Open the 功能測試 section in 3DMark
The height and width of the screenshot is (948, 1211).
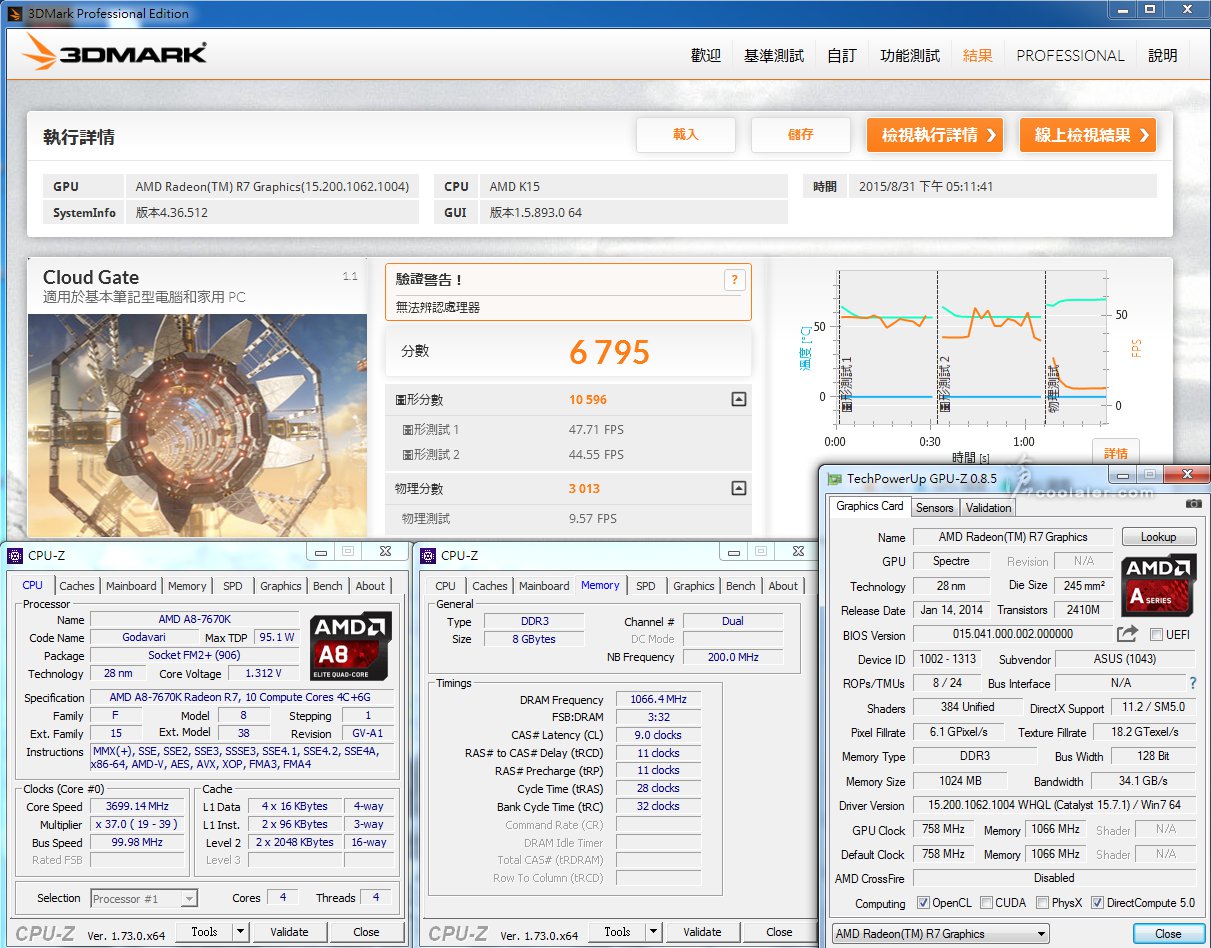910,56
